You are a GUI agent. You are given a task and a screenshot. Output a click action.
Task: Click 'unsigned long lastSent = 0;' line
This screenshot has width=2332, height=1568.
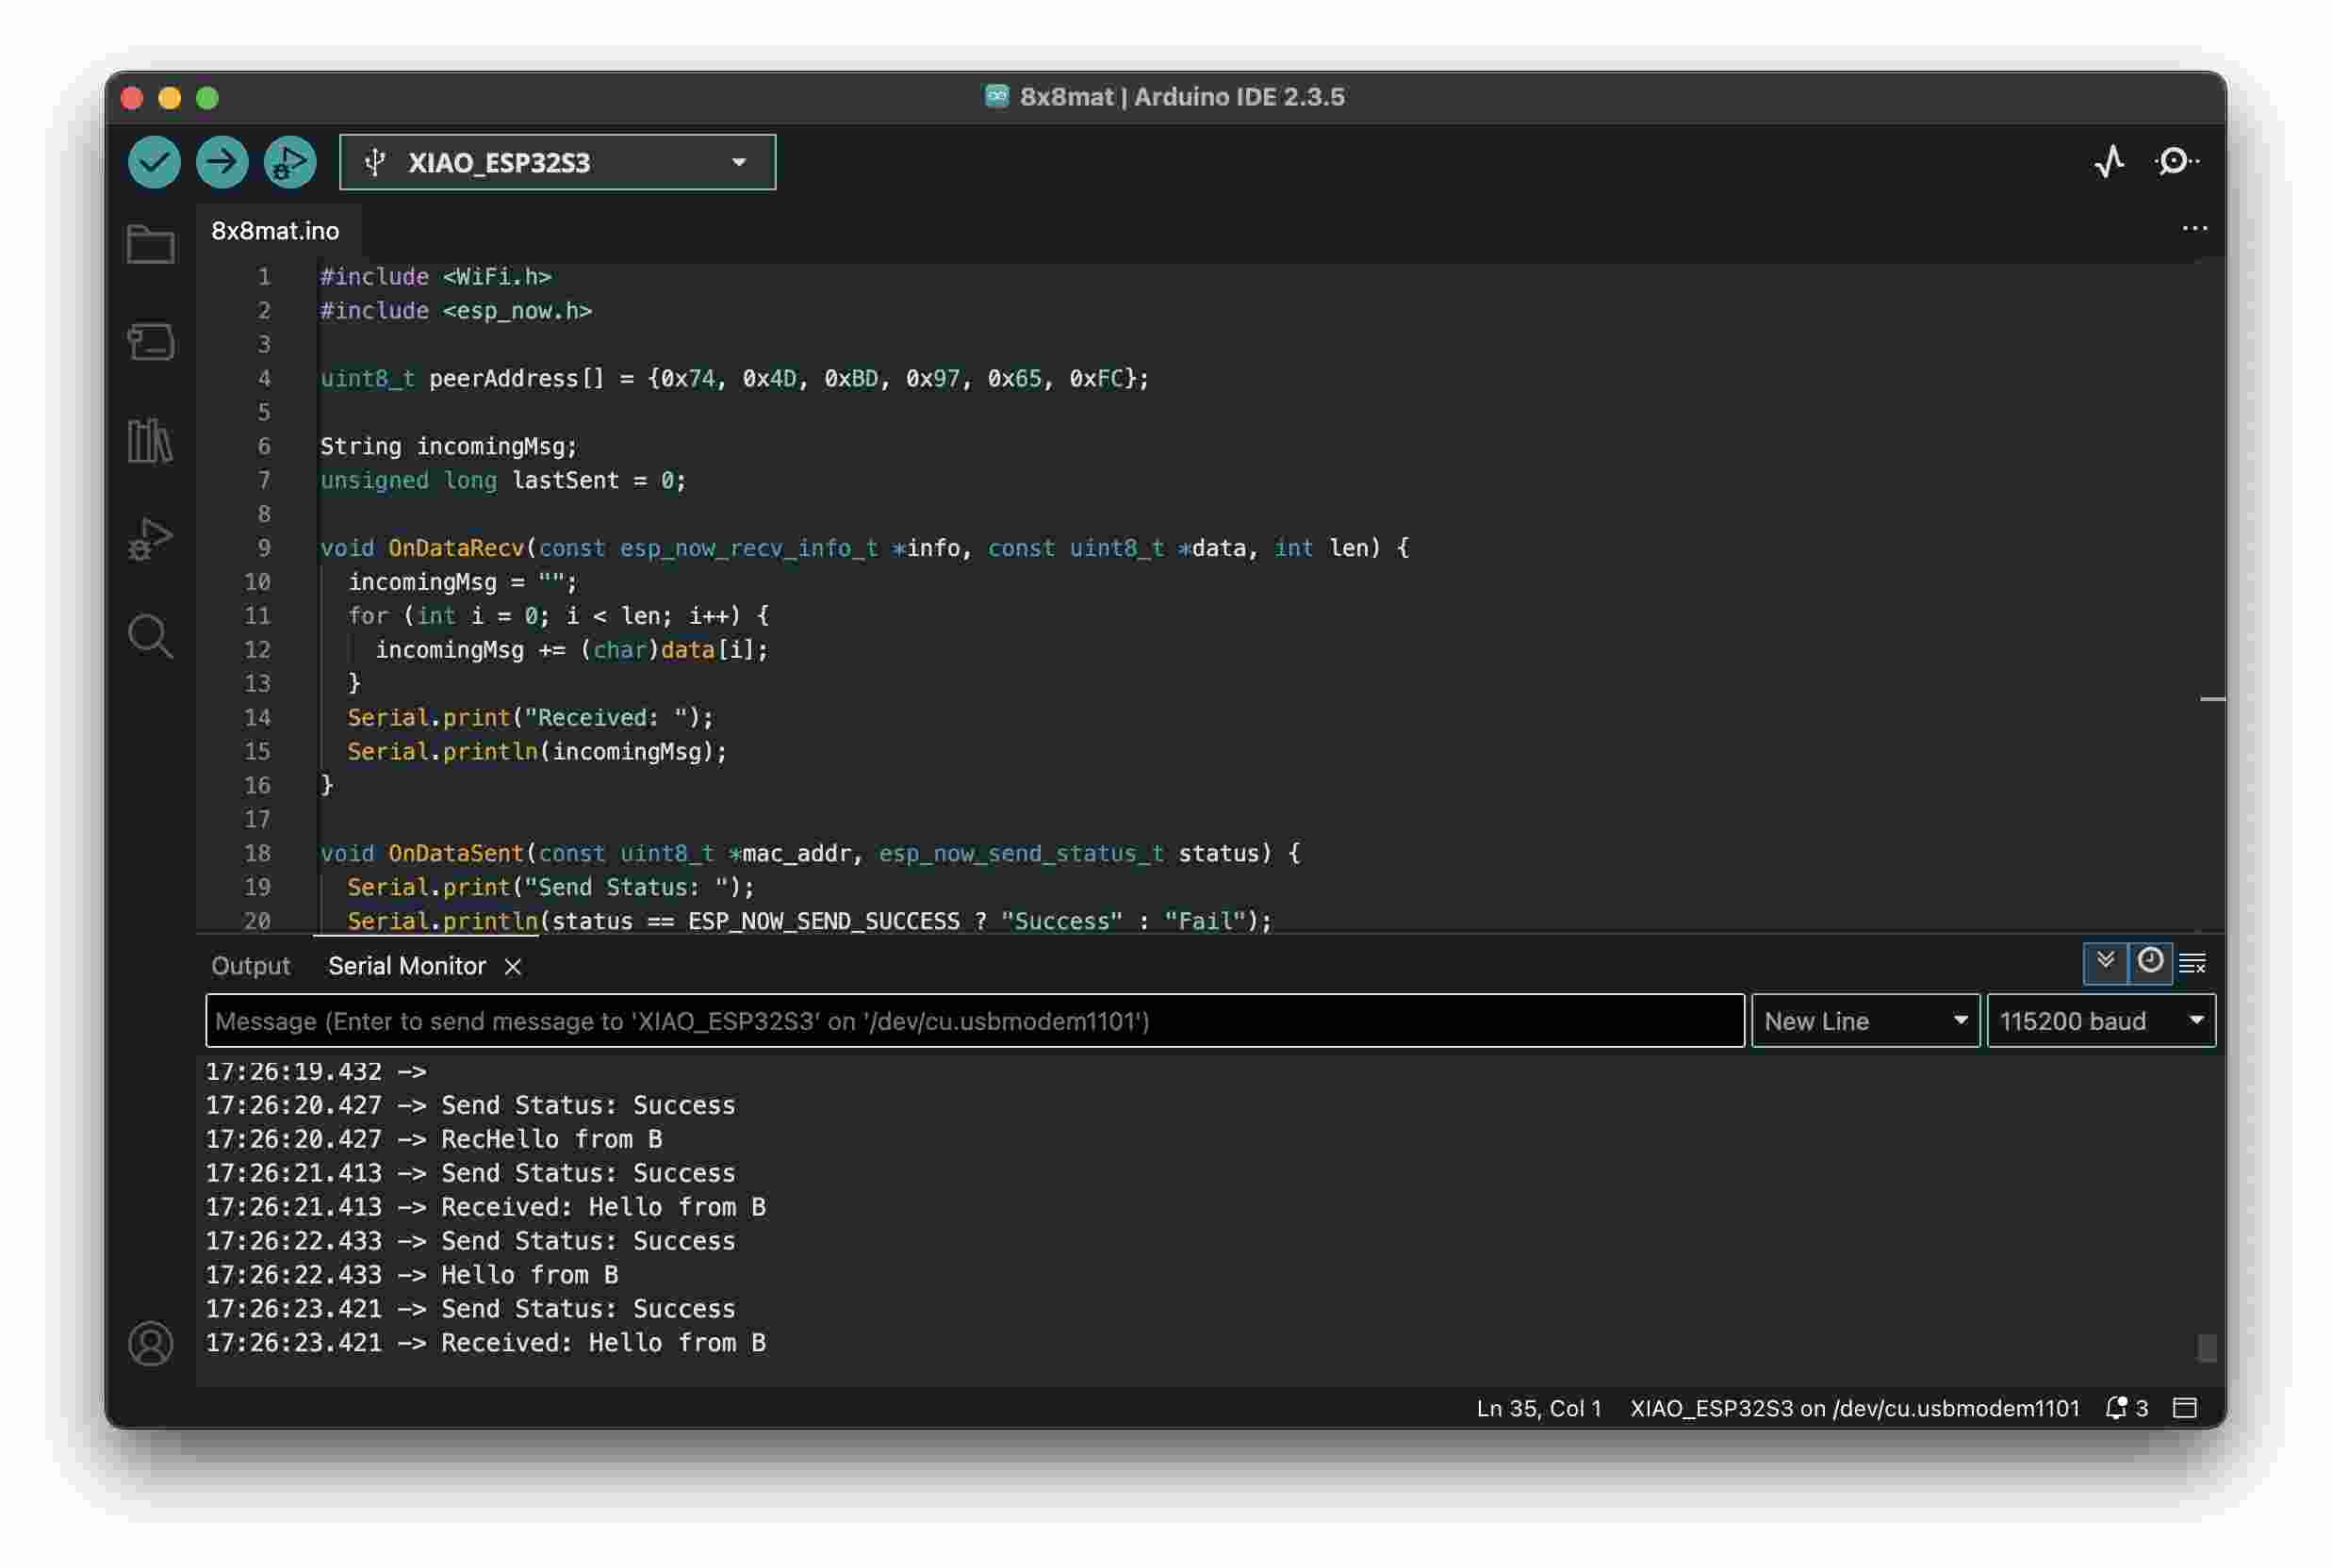coord(503,480)
